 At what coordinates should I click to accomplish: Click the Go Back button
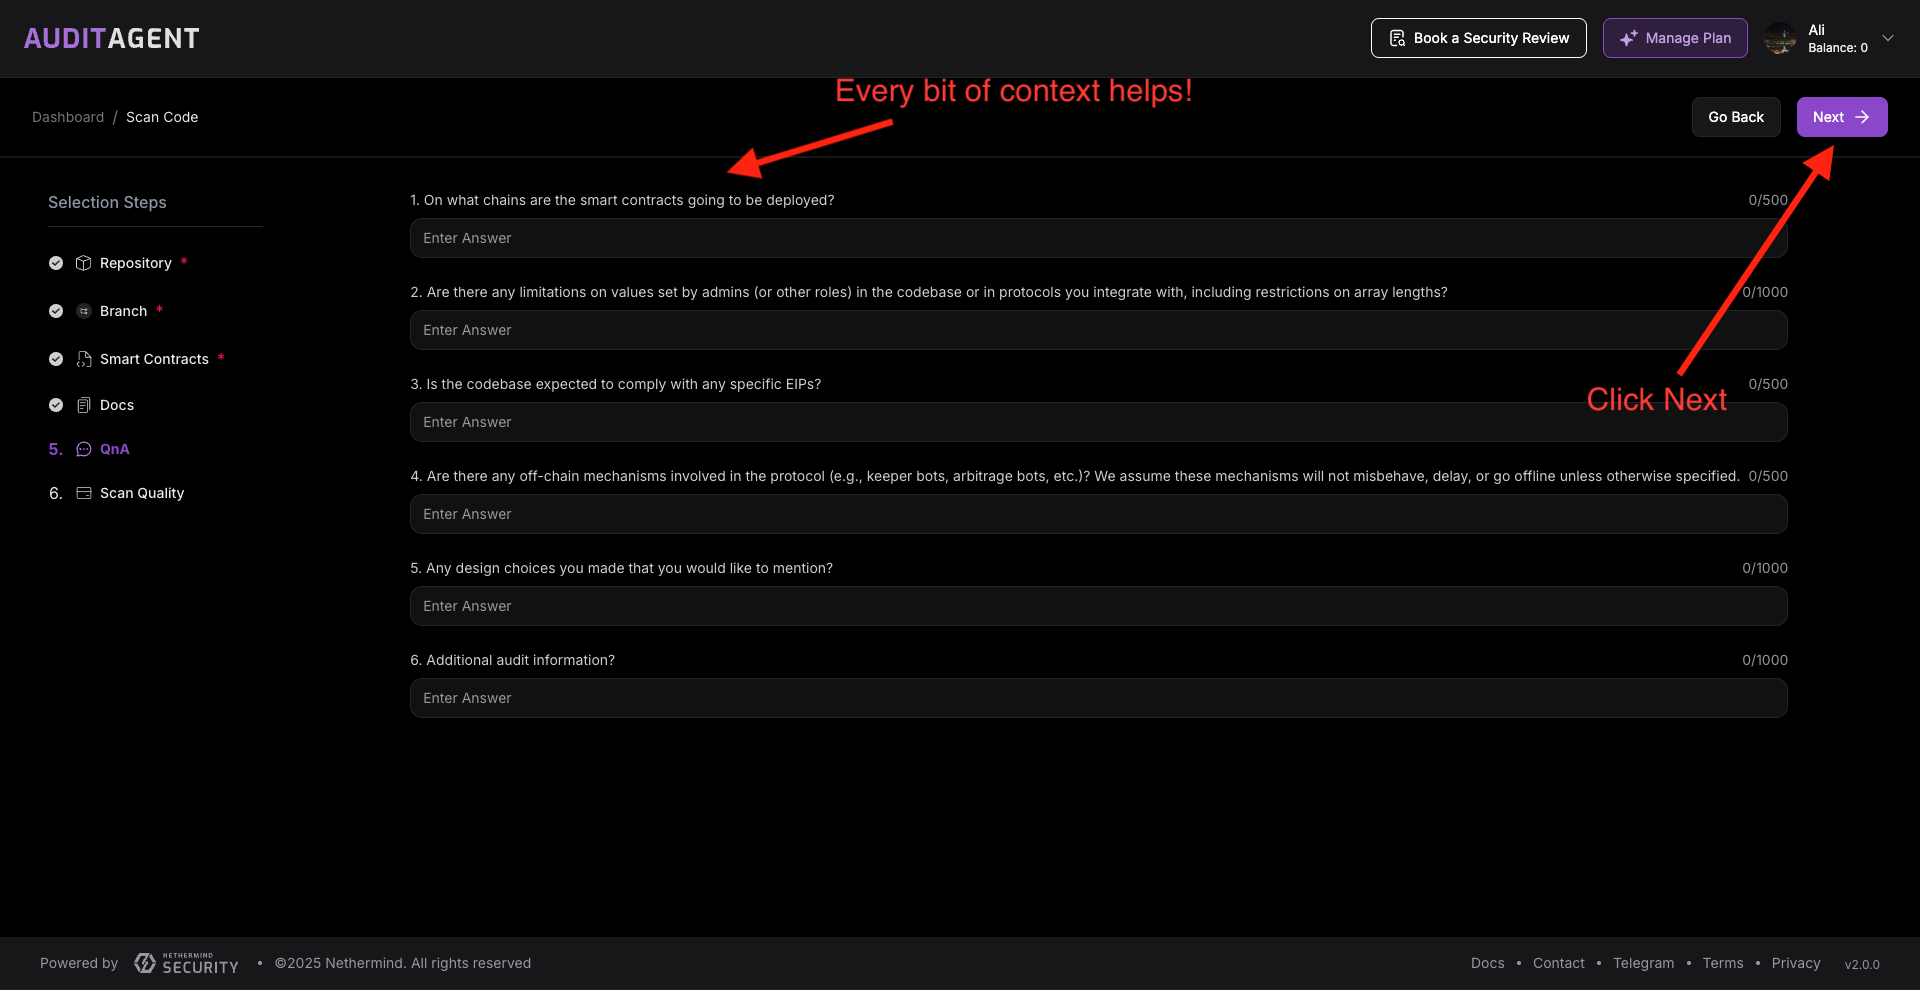pos(1735,117)
